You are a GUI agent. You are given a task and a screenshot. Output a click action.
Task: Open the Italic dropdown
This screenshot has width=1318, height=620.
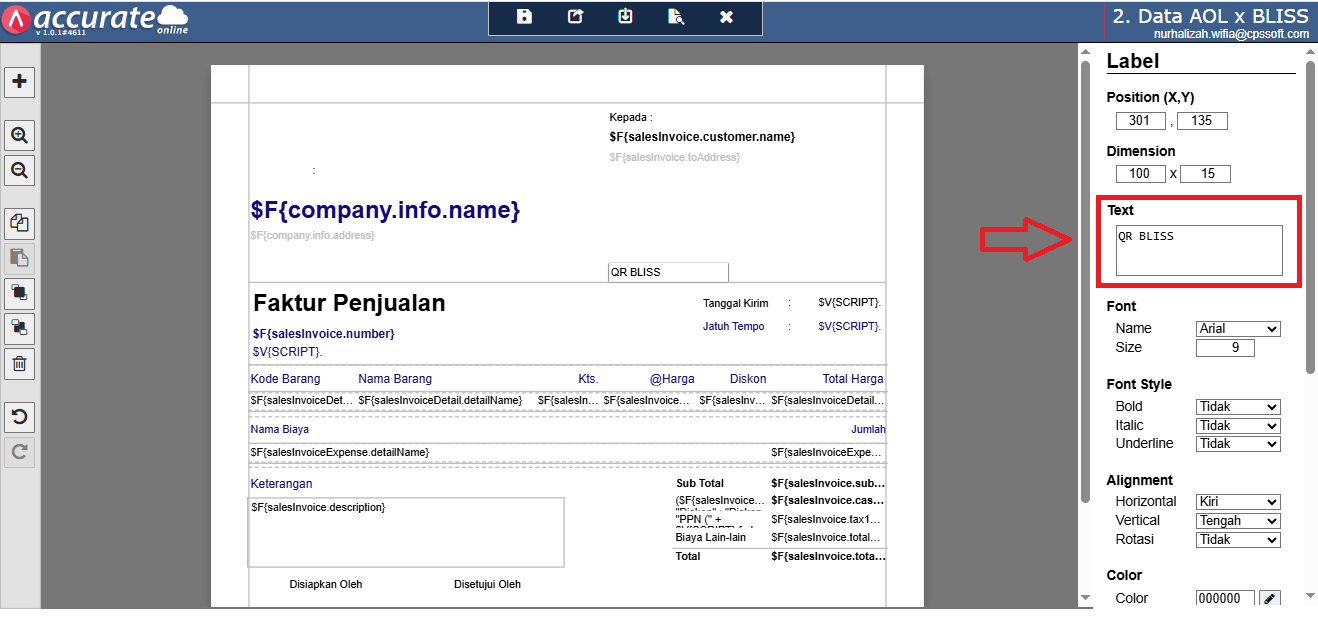[x=1238, y=426]
